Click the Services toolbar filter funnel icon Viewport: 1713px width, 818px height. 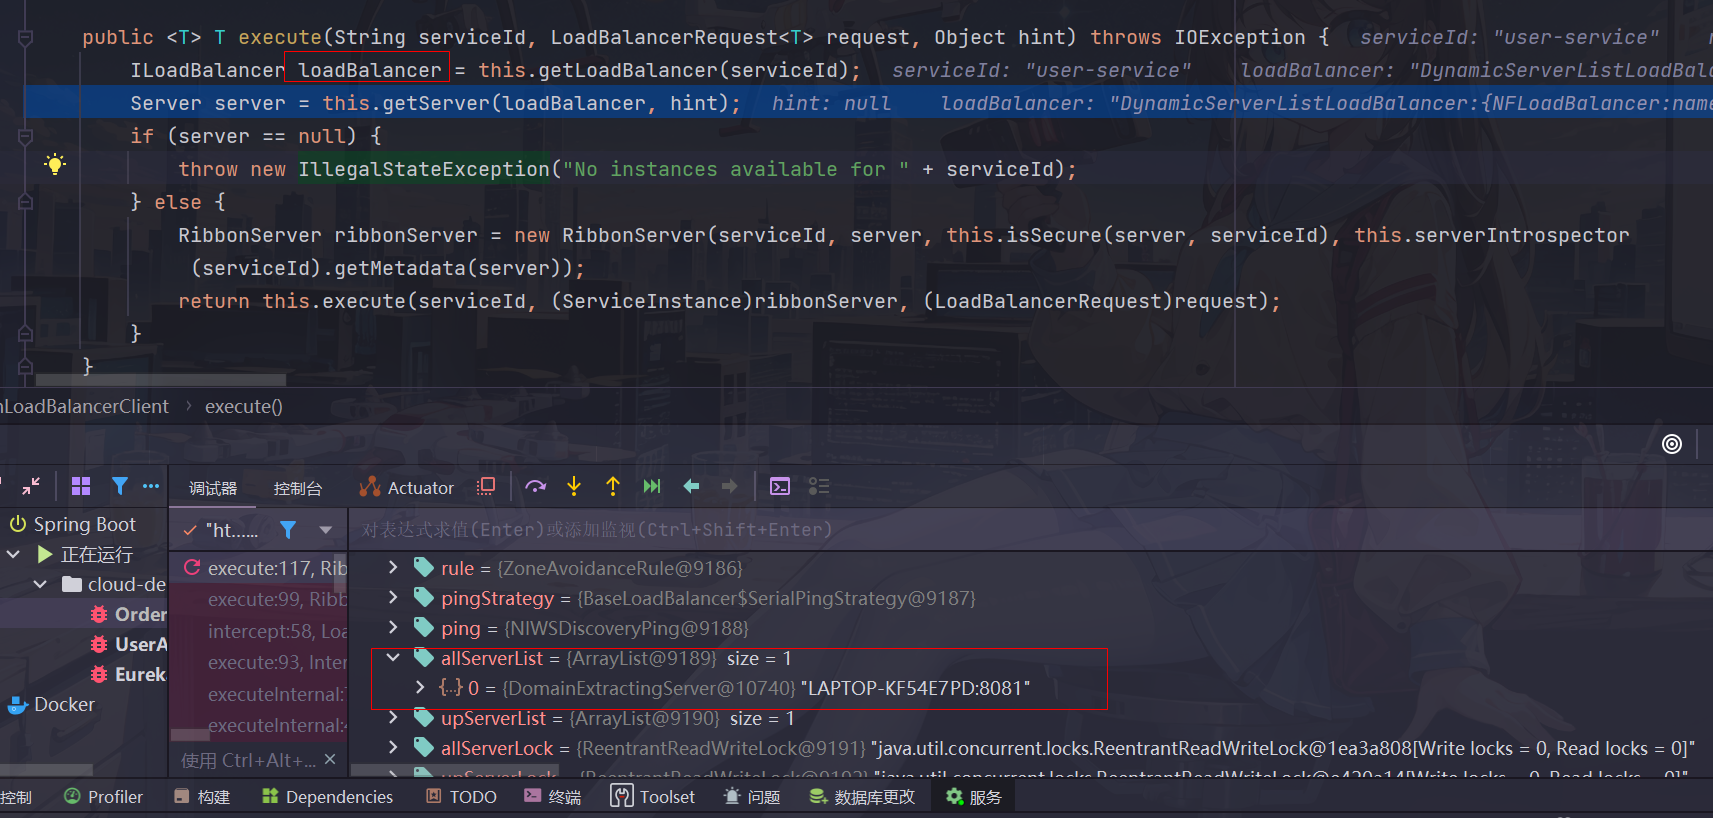pos(120,486)
